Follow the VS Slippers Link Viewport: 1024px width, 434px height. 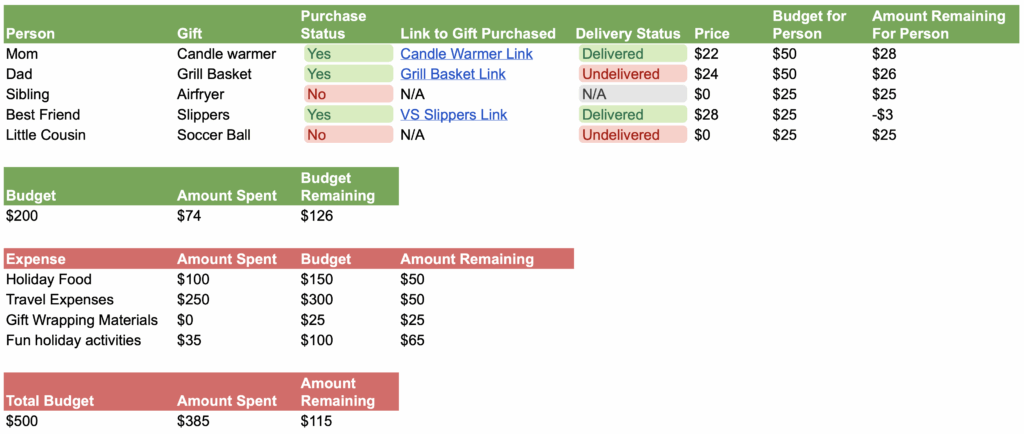[x=454, y=115]
